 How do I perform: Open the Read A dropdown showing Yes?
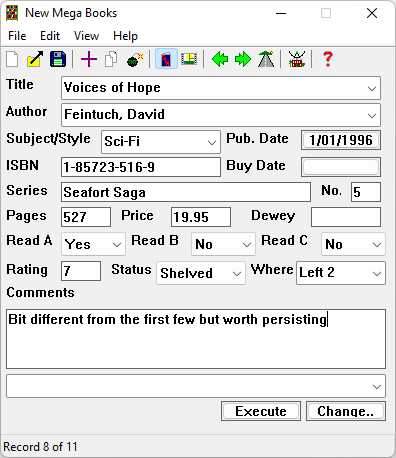click(93, 244)
